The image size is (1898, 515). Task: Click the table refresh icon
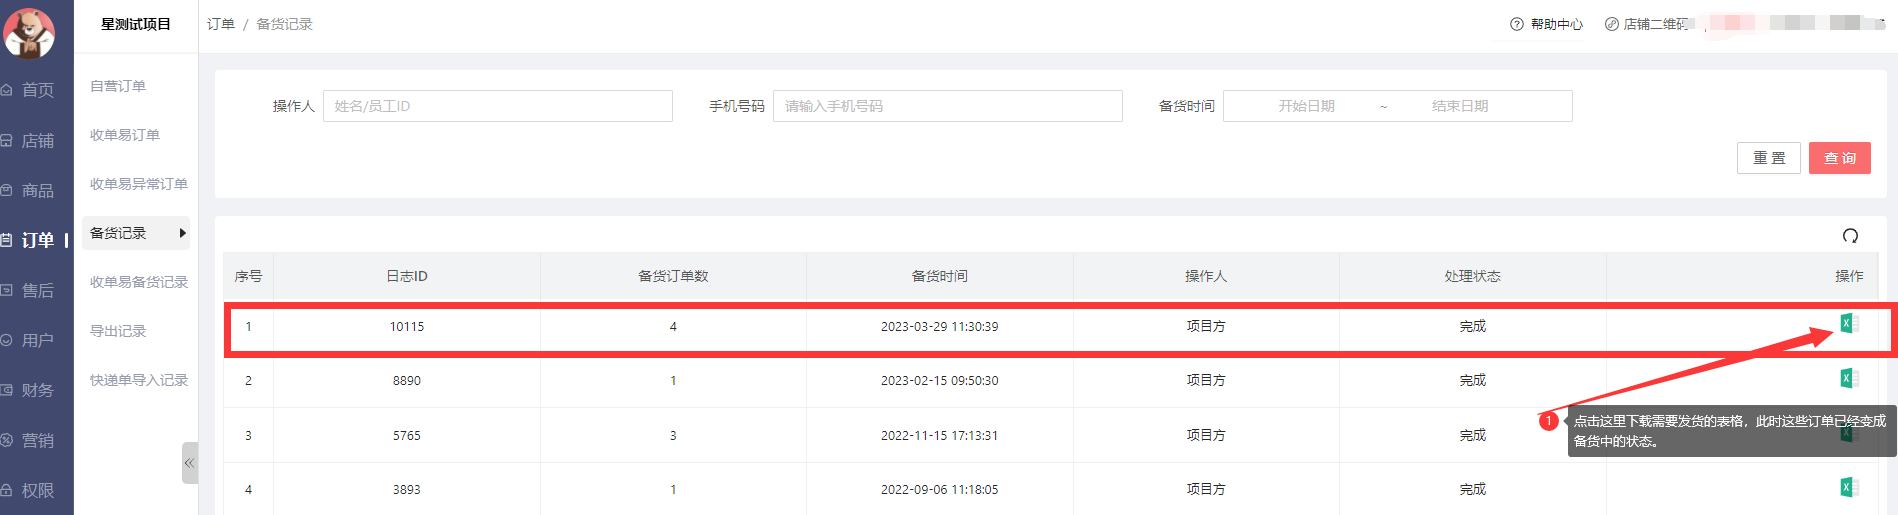click(x=1850, y=236)
